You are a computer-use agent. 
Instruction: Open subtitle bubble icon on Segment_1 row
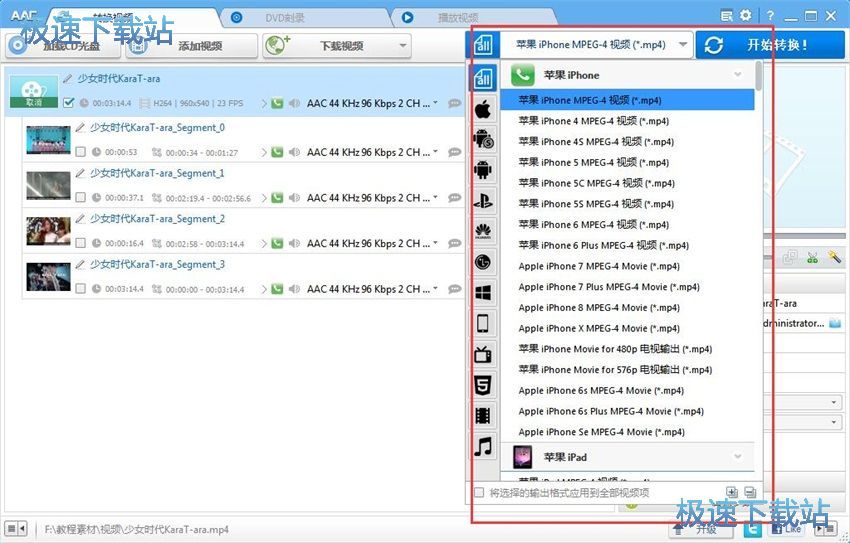point(455,198)
